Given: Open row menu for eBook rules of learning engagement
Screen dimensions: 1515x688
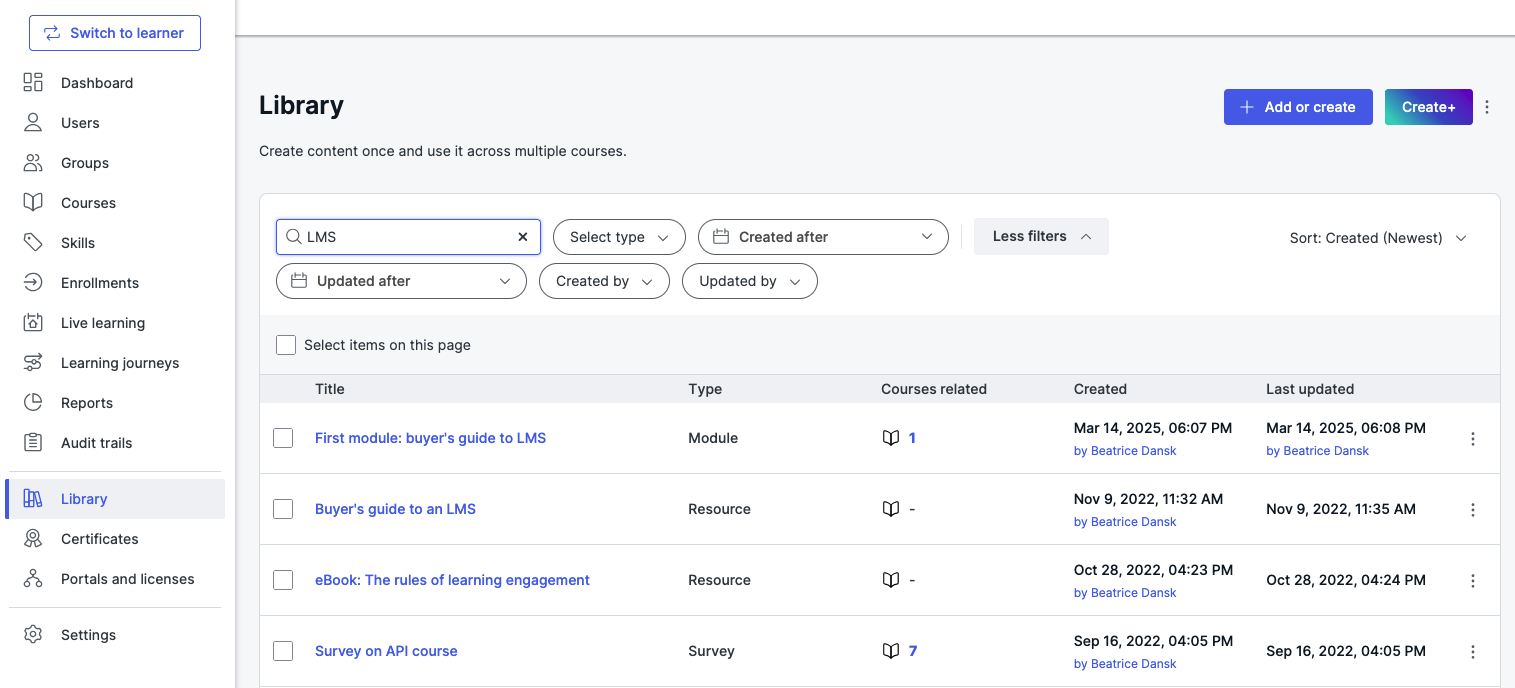Looking at the screenshot, I should tap(1472, 581).
